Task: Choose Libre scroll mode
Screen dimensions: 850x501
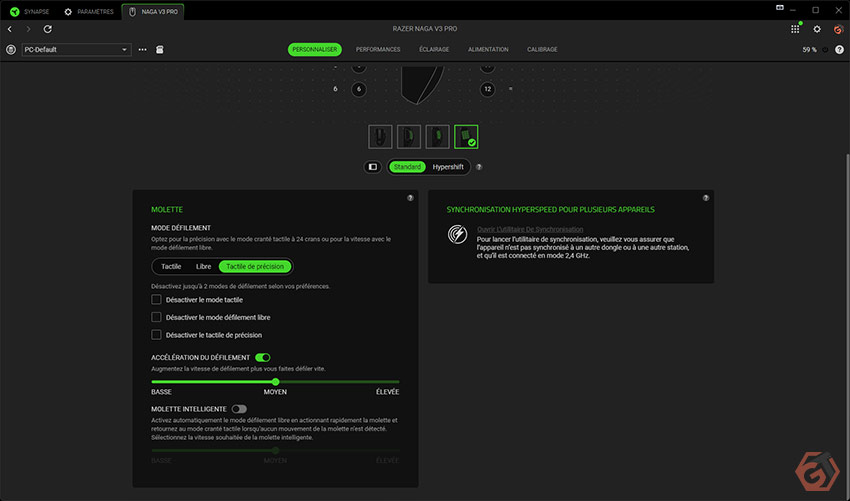Action: pyautogui.click(x=203, y=266)
